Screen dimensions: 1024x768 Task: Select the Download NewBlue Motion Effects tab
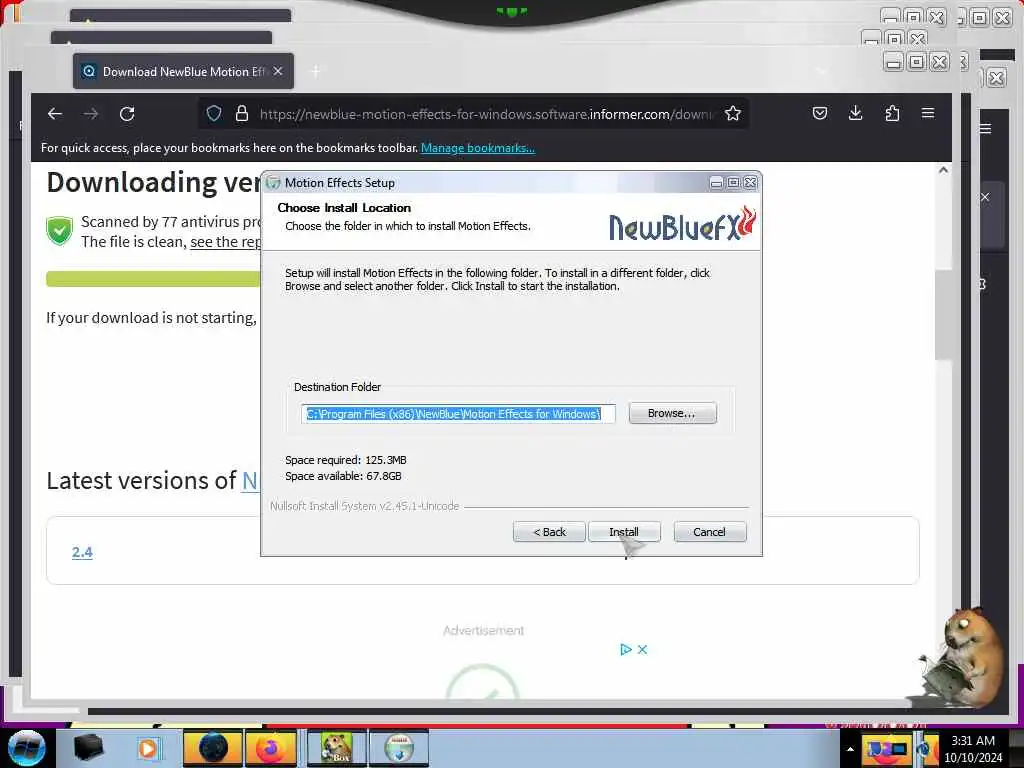pos(184,71)
